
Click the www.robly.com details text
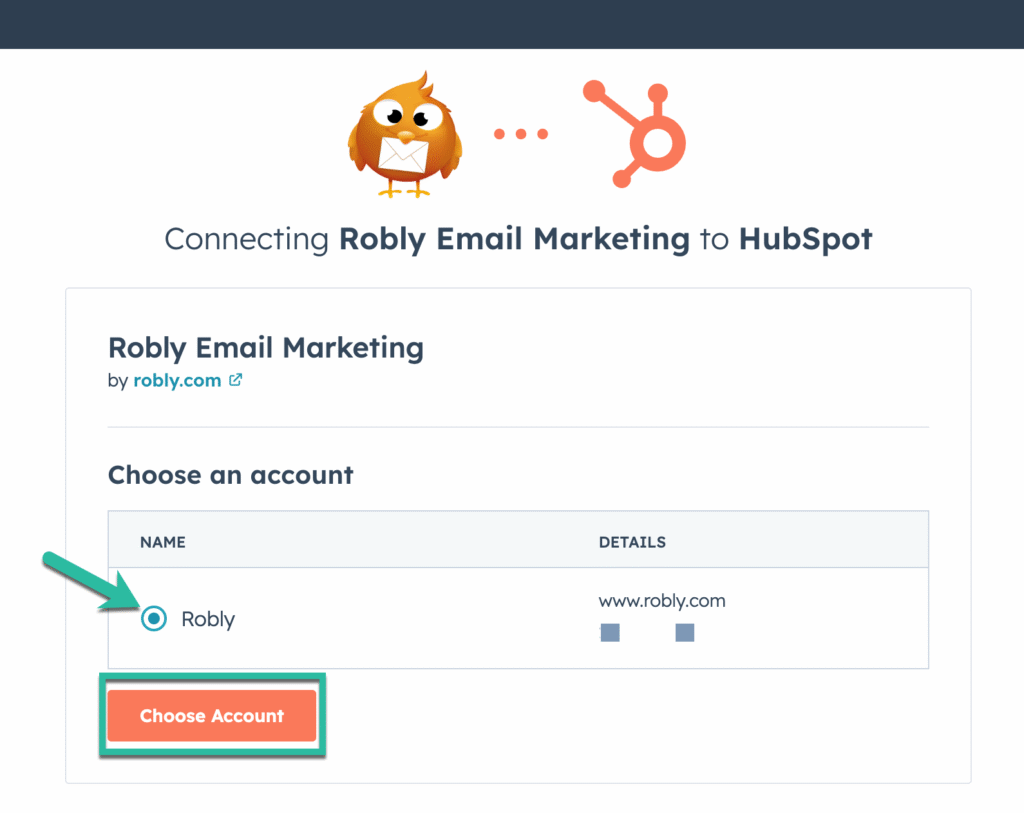pyautogui.click(x=662, y=601)
